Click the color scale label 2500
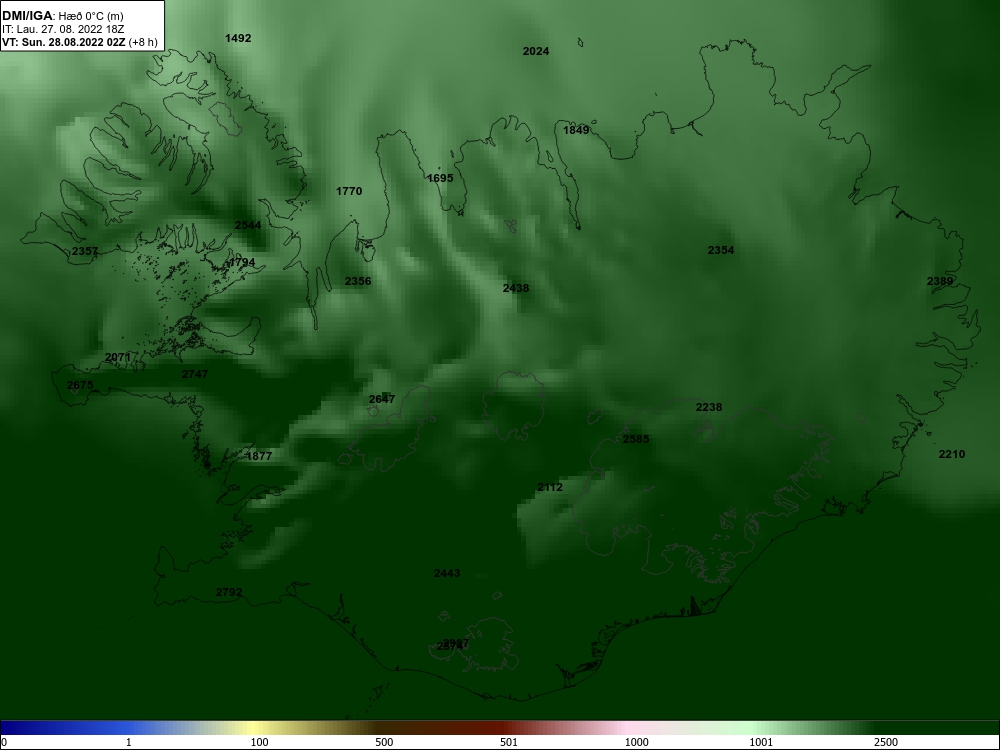This screenshot has height=750, width=1000. (886, 742)
